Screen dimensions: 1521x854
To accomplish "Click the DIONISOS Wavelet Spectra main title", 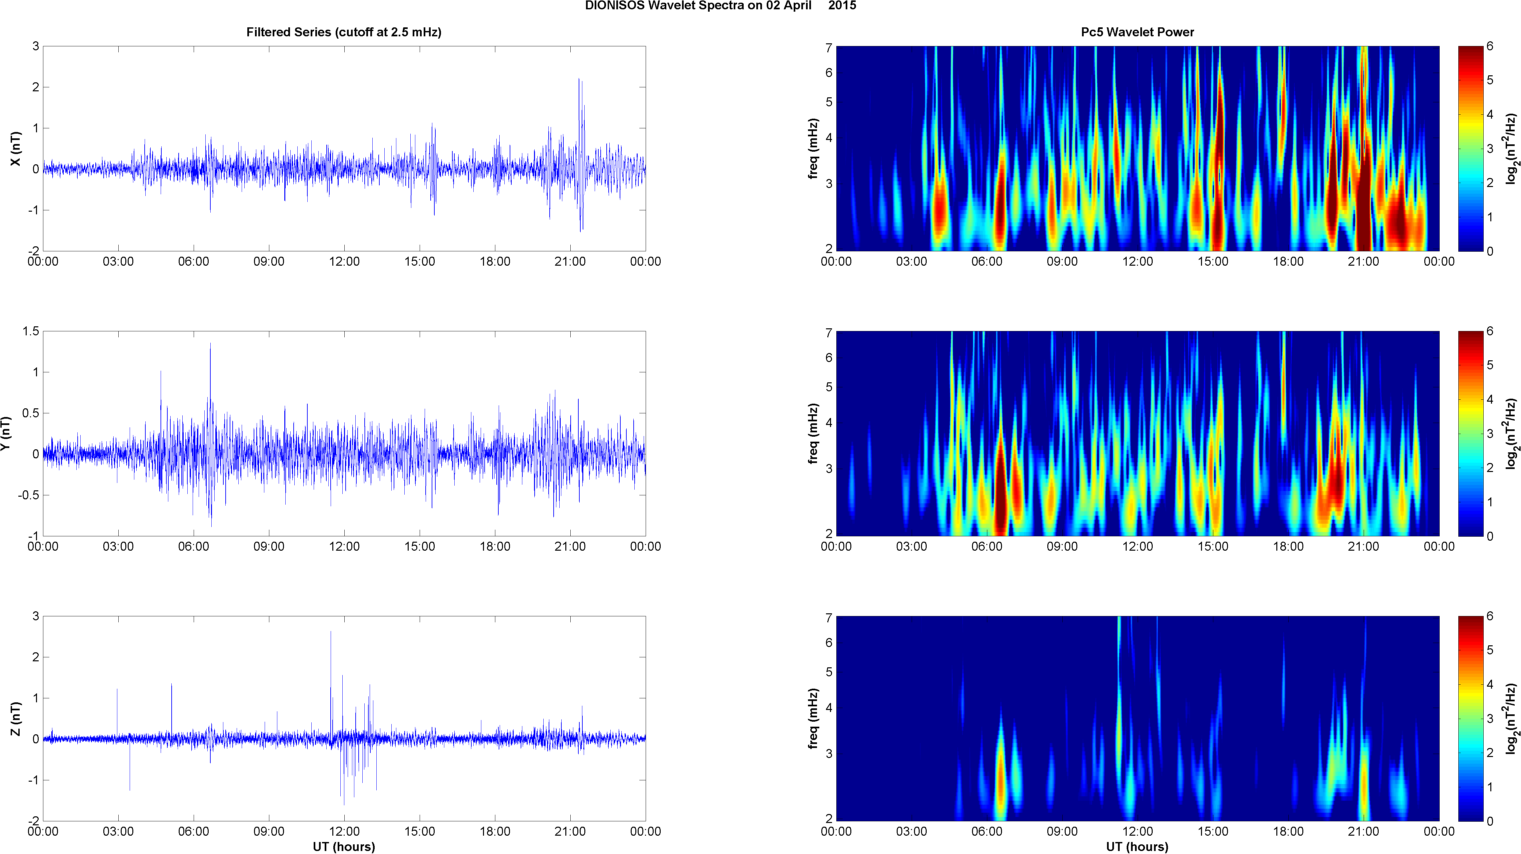I will (720, 6).
